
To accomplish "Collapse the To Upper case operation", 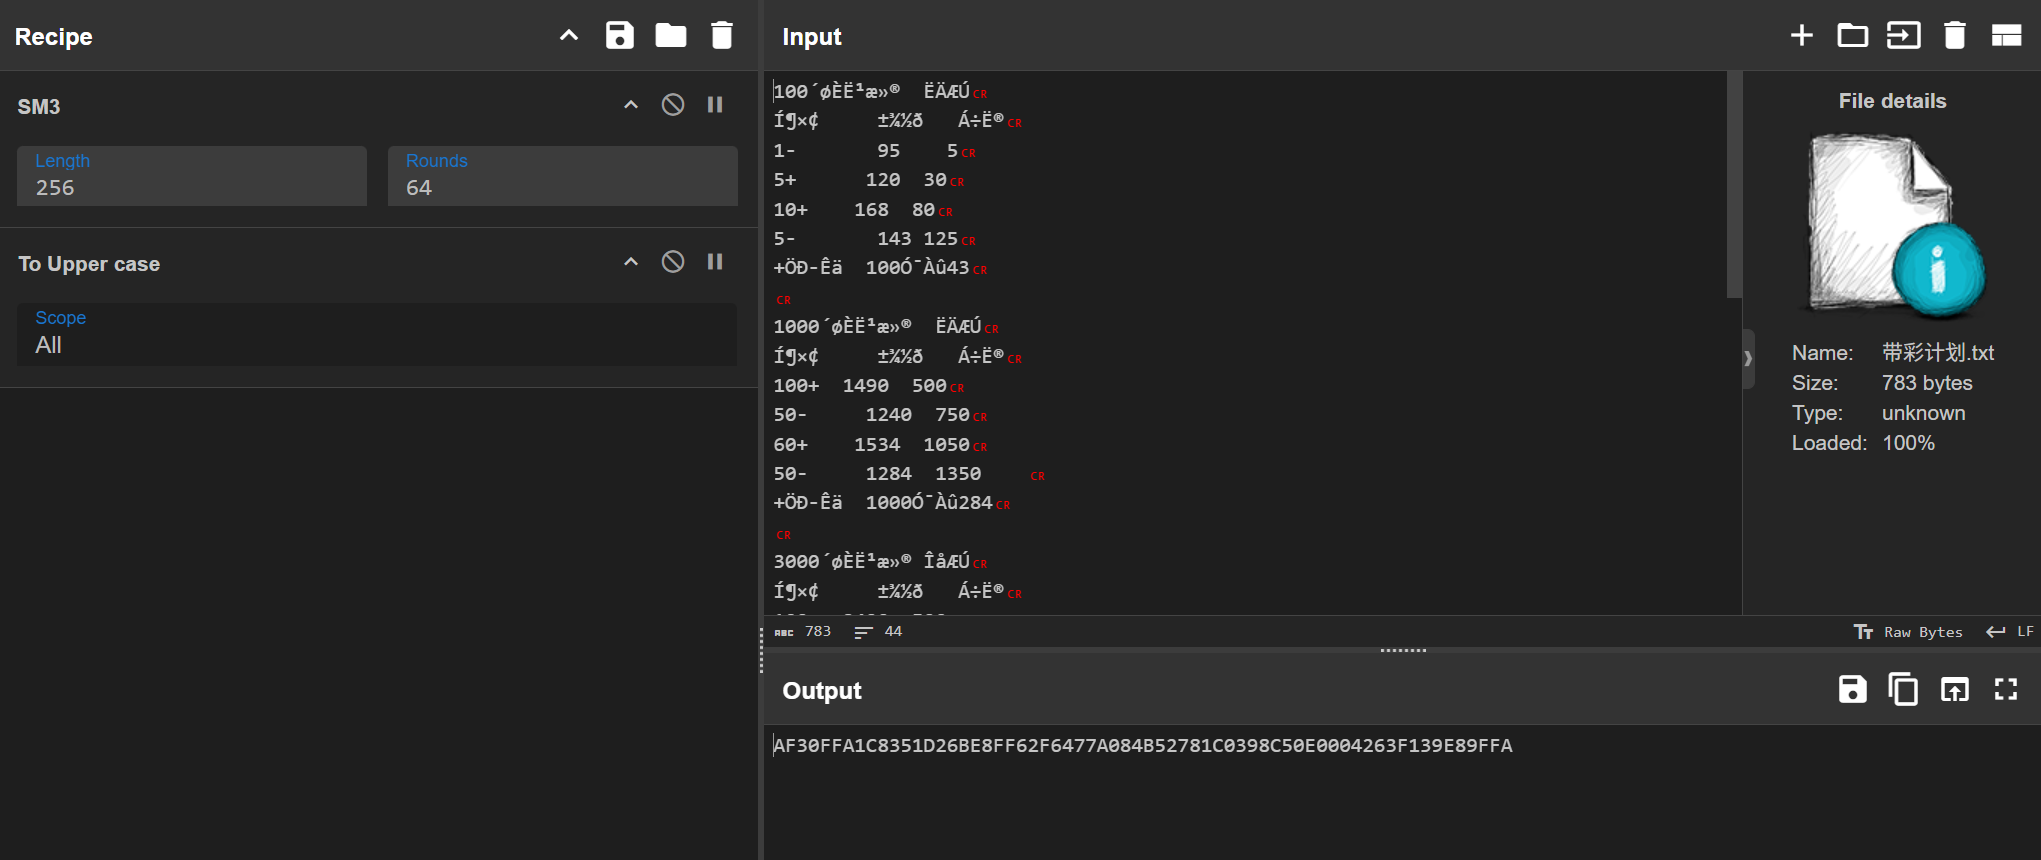I will click(631, 262).
